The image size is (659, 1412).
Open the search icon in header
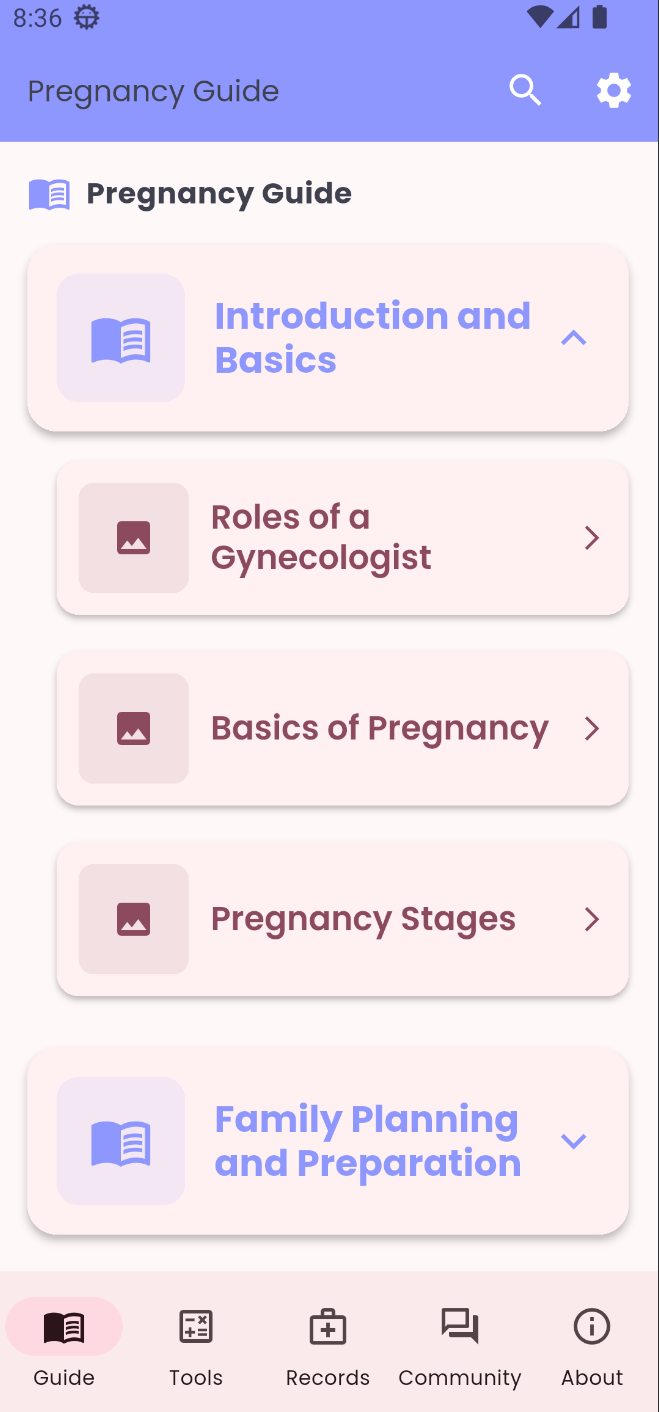point(525,91)
